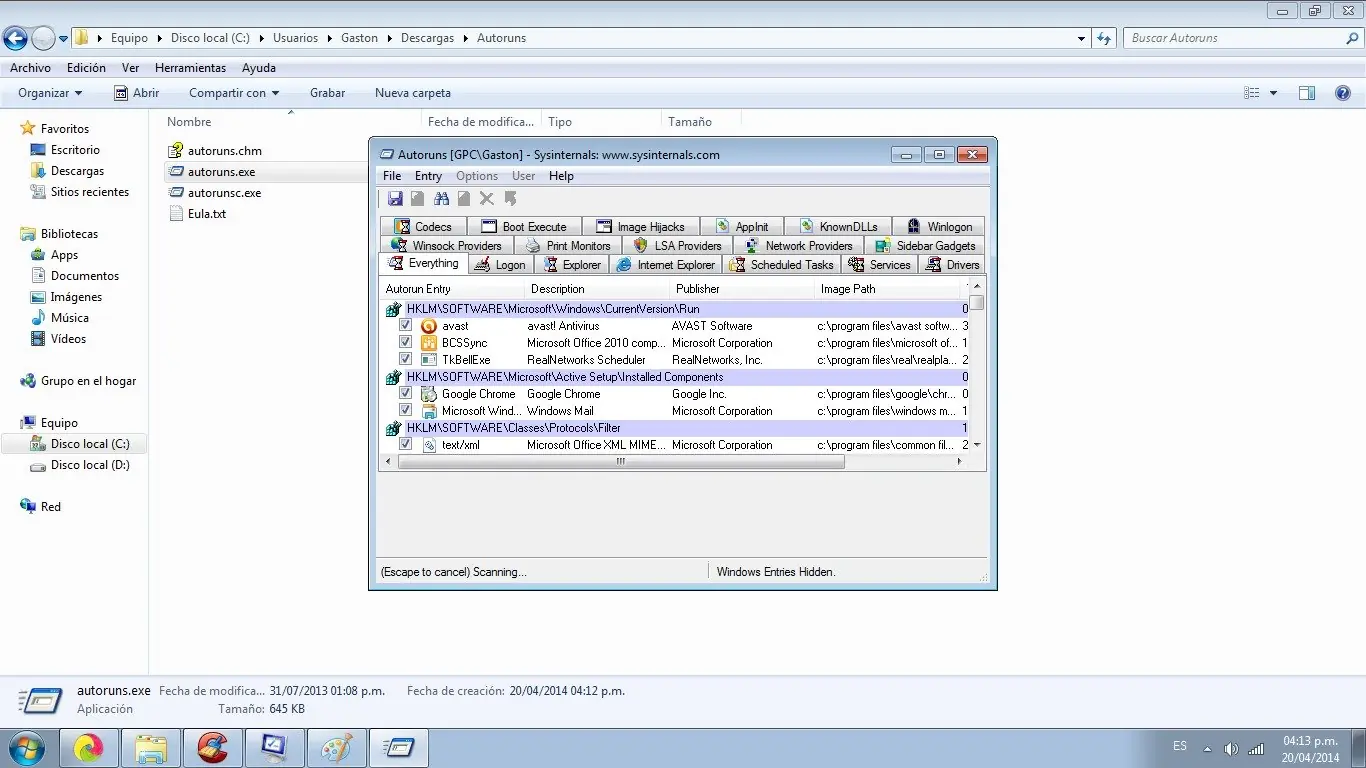Open autoruns.chm help file icon in Explorer

pyautogui.click(x=176, y=151)
